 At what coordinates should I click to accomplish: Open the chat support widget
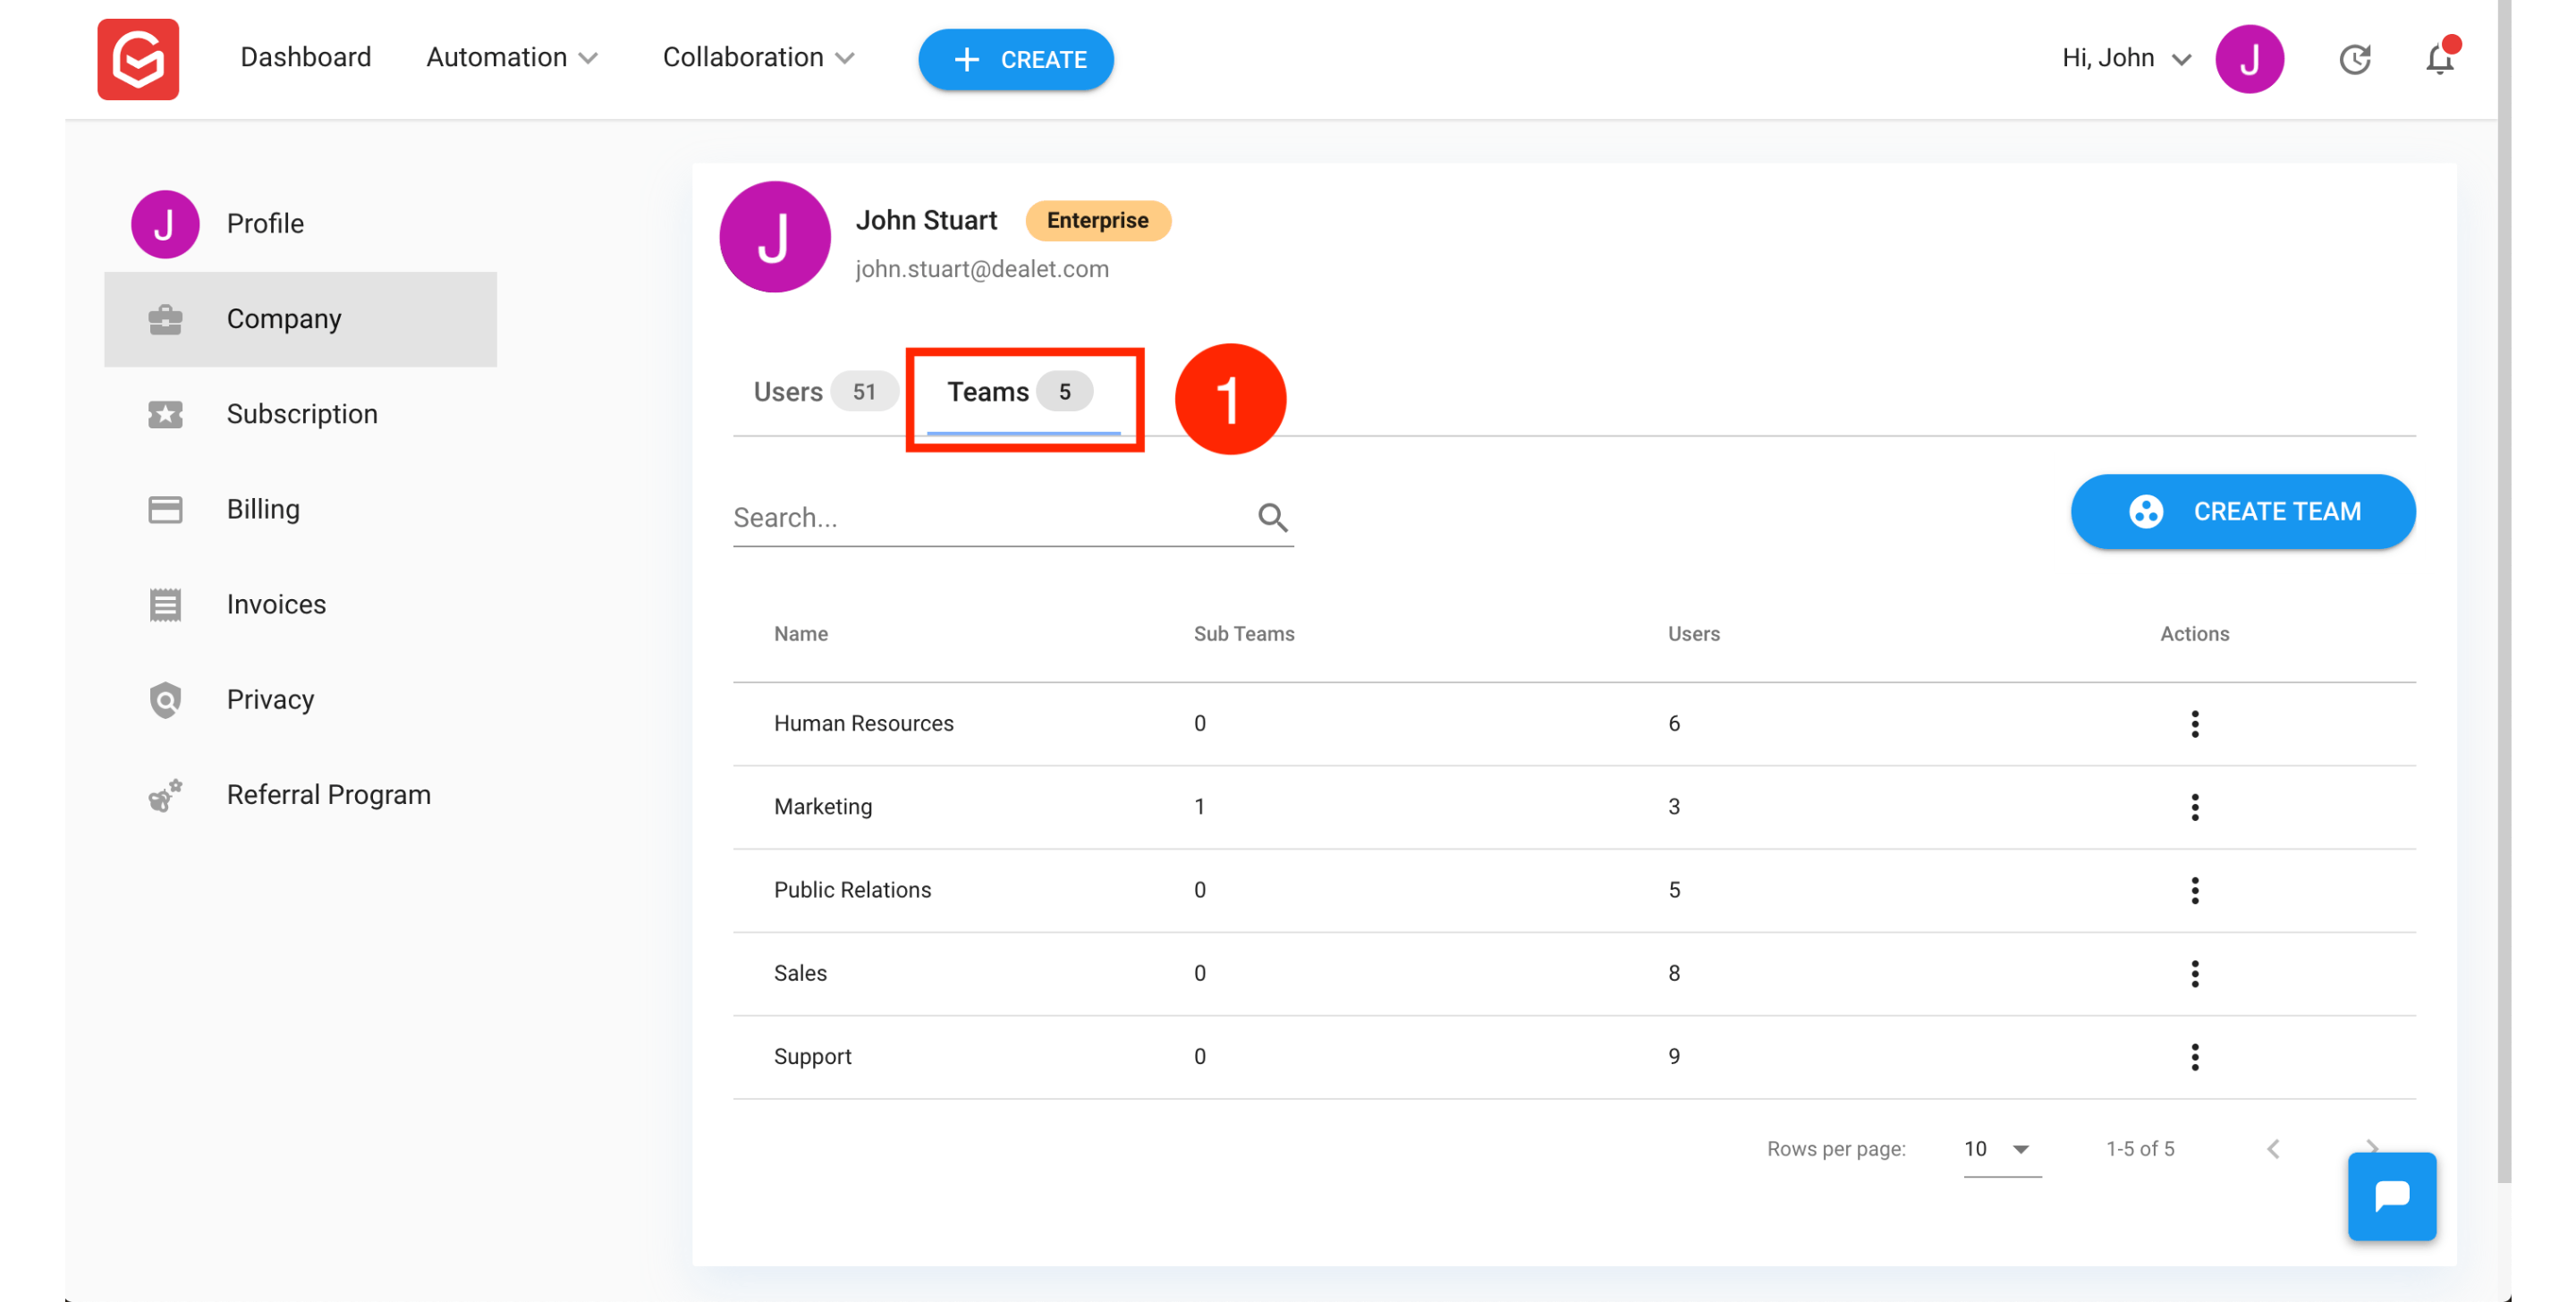[2390, 1196]
